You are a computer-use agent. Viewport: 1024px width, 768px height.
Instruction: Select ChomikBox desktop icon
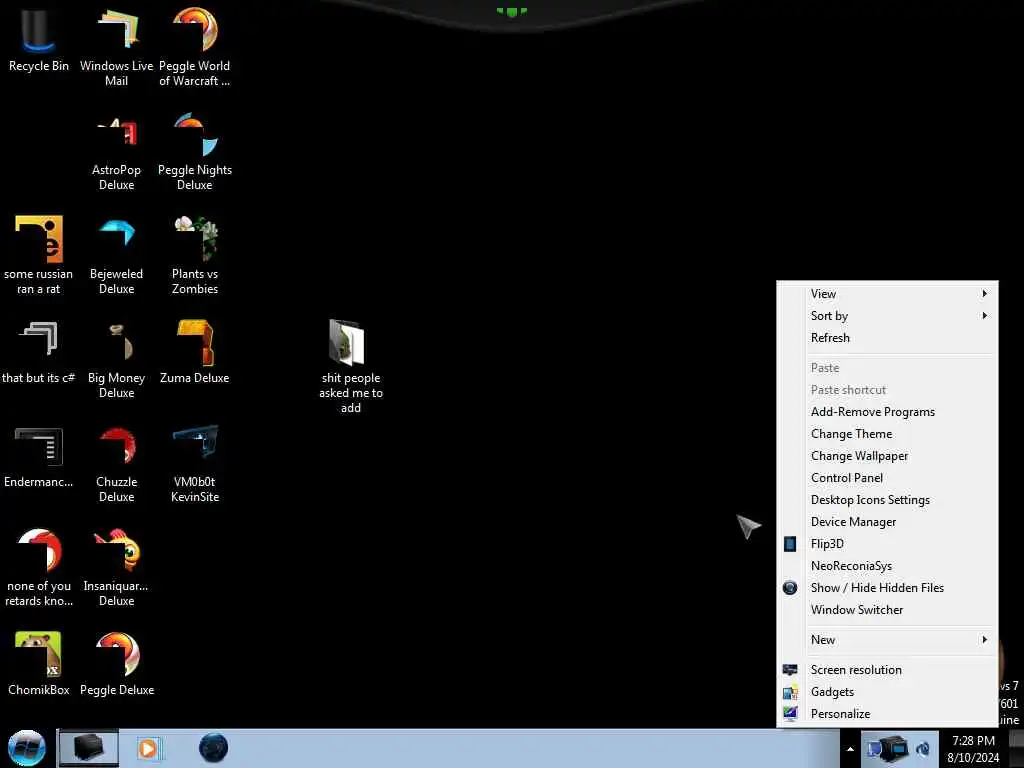(39, 664)
